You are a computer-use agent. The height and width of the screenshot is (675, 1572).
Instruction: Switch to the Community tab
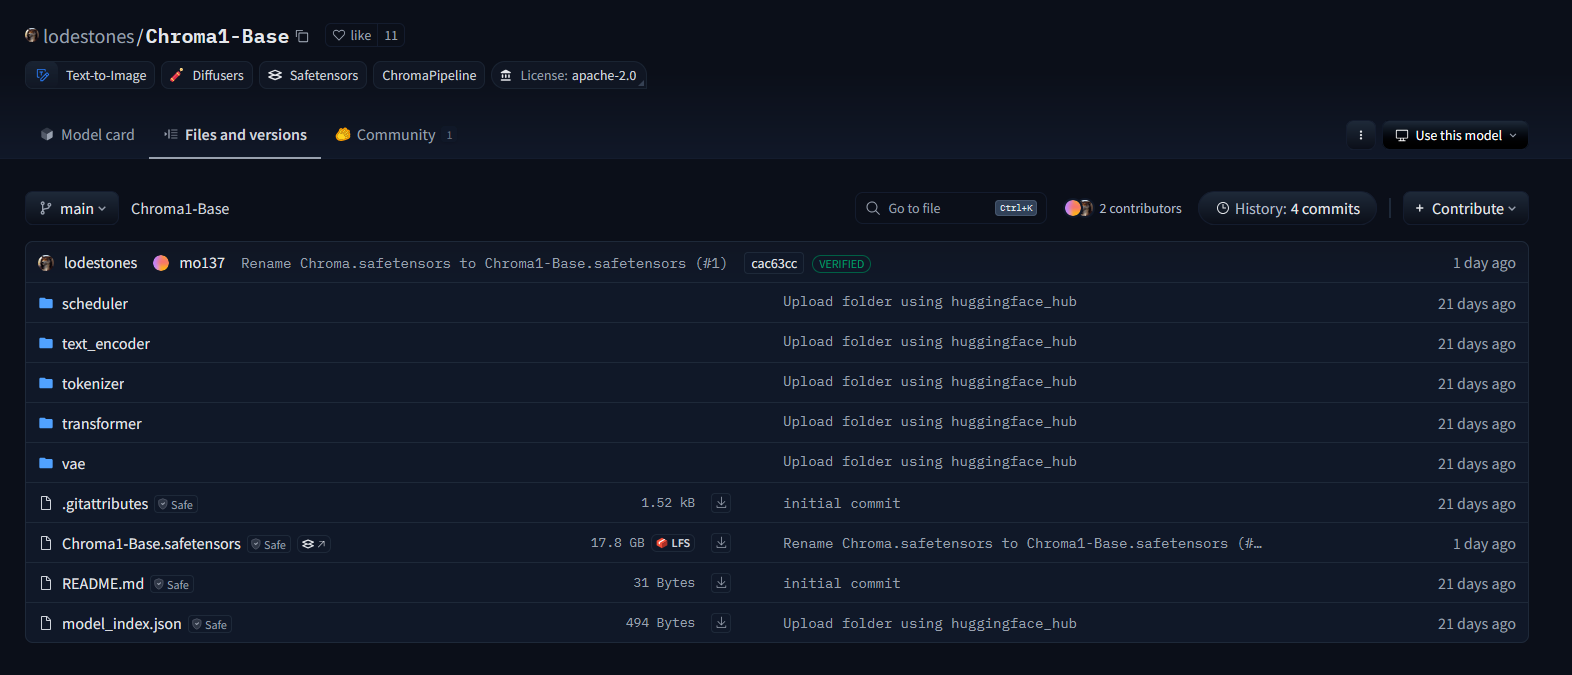click(394, 135)
